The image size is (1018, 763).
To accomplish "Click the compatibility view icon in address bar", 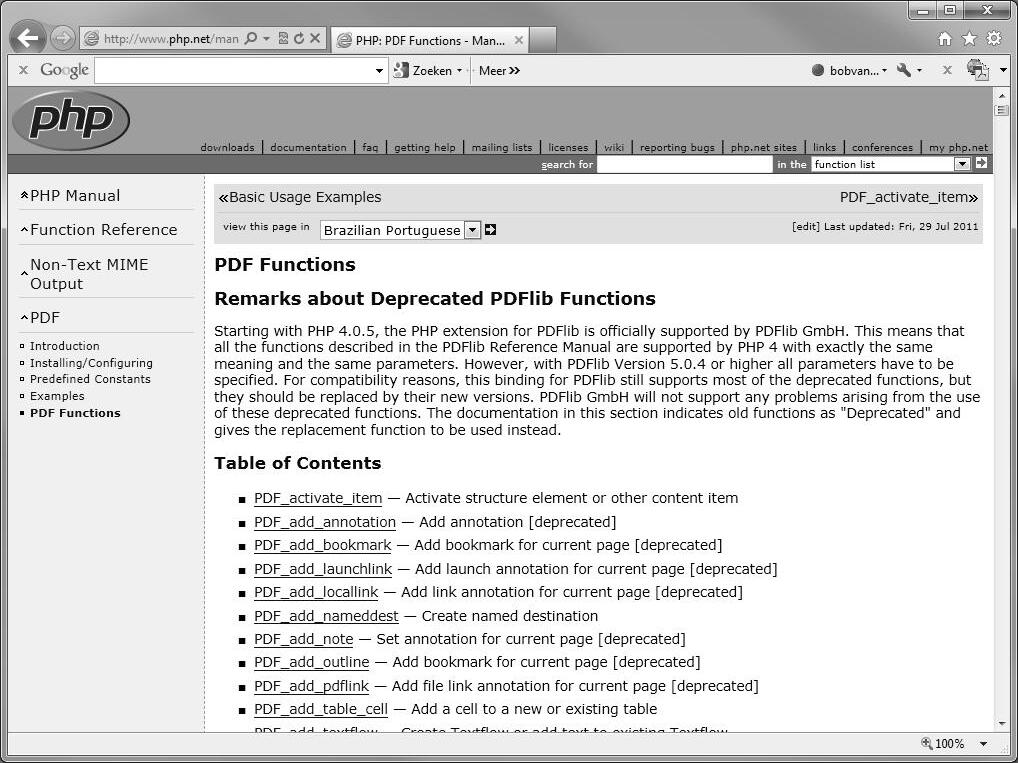I will pos(283,38).
